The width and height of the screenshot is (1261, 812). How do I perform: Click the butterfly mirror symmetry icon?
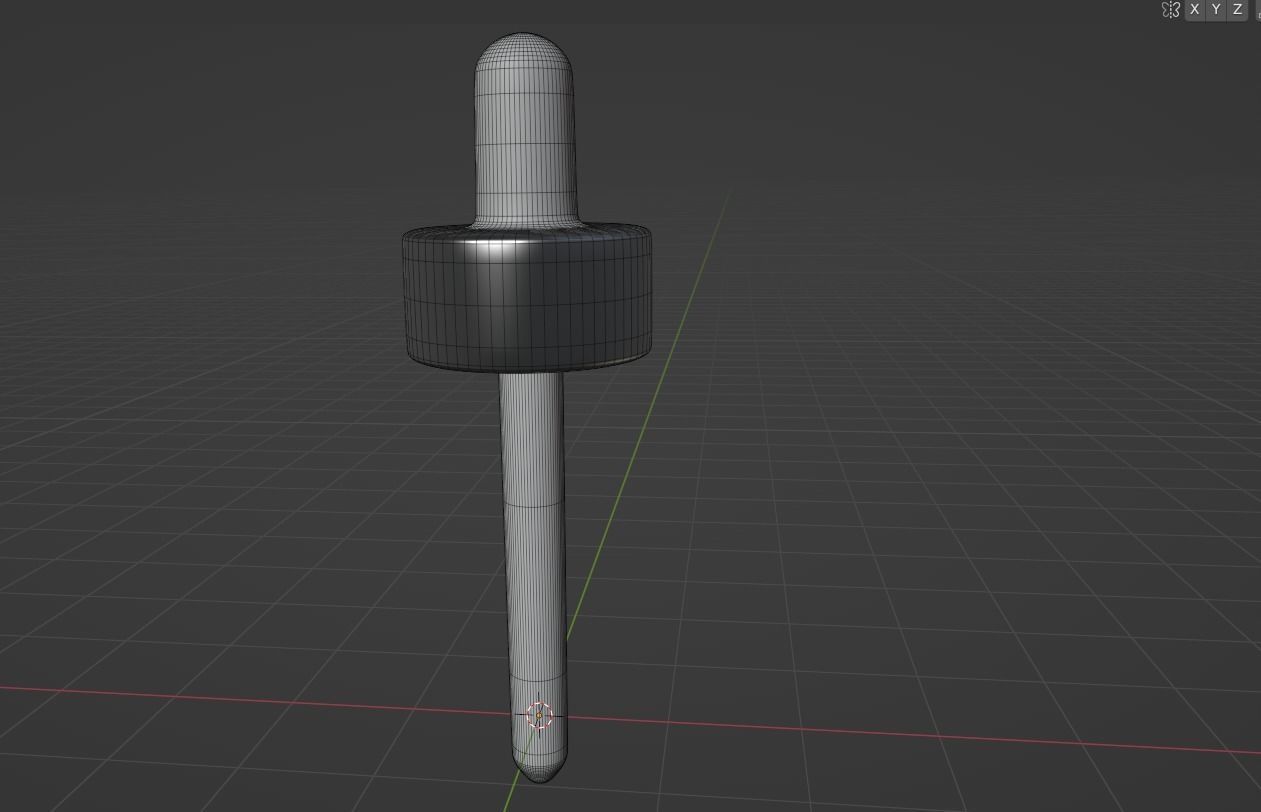coord(1171,9)
